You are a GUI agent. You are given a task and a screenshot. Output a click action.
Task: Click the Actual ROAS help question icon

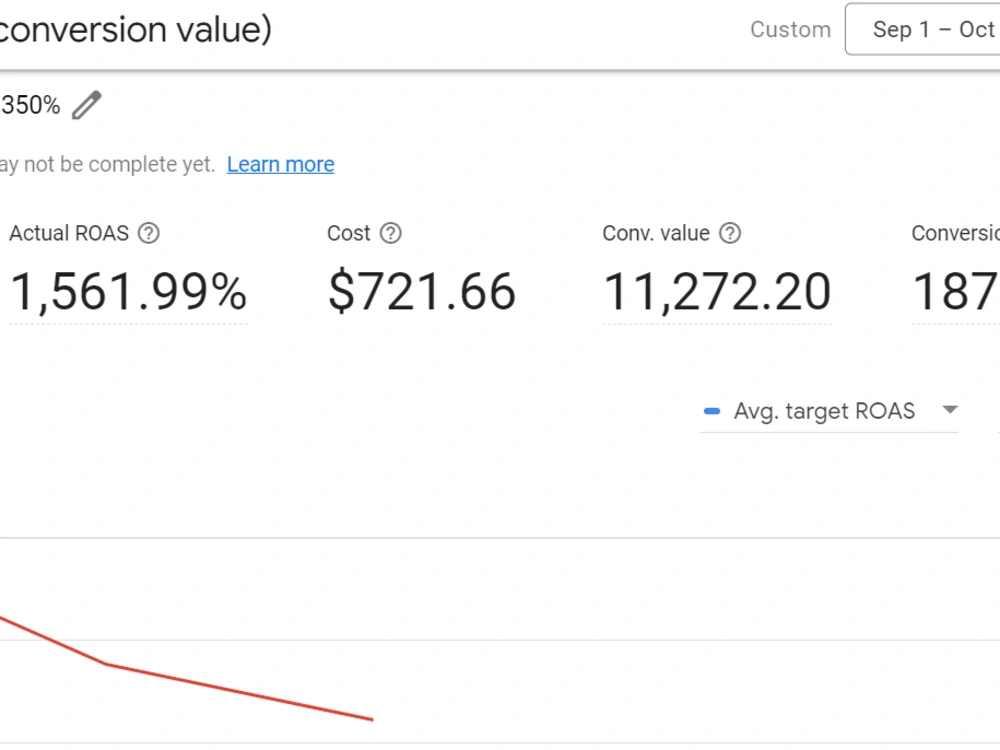149,233
